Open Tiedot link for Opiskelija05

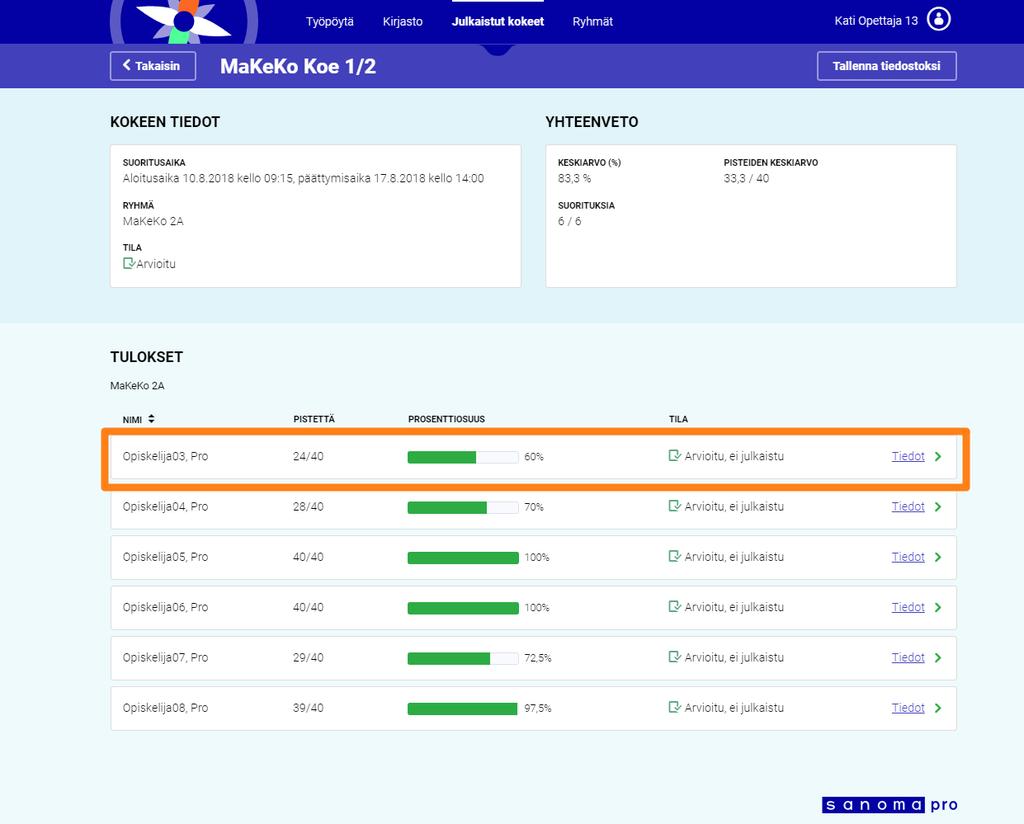pyautogui.click(x=908, y=557)
